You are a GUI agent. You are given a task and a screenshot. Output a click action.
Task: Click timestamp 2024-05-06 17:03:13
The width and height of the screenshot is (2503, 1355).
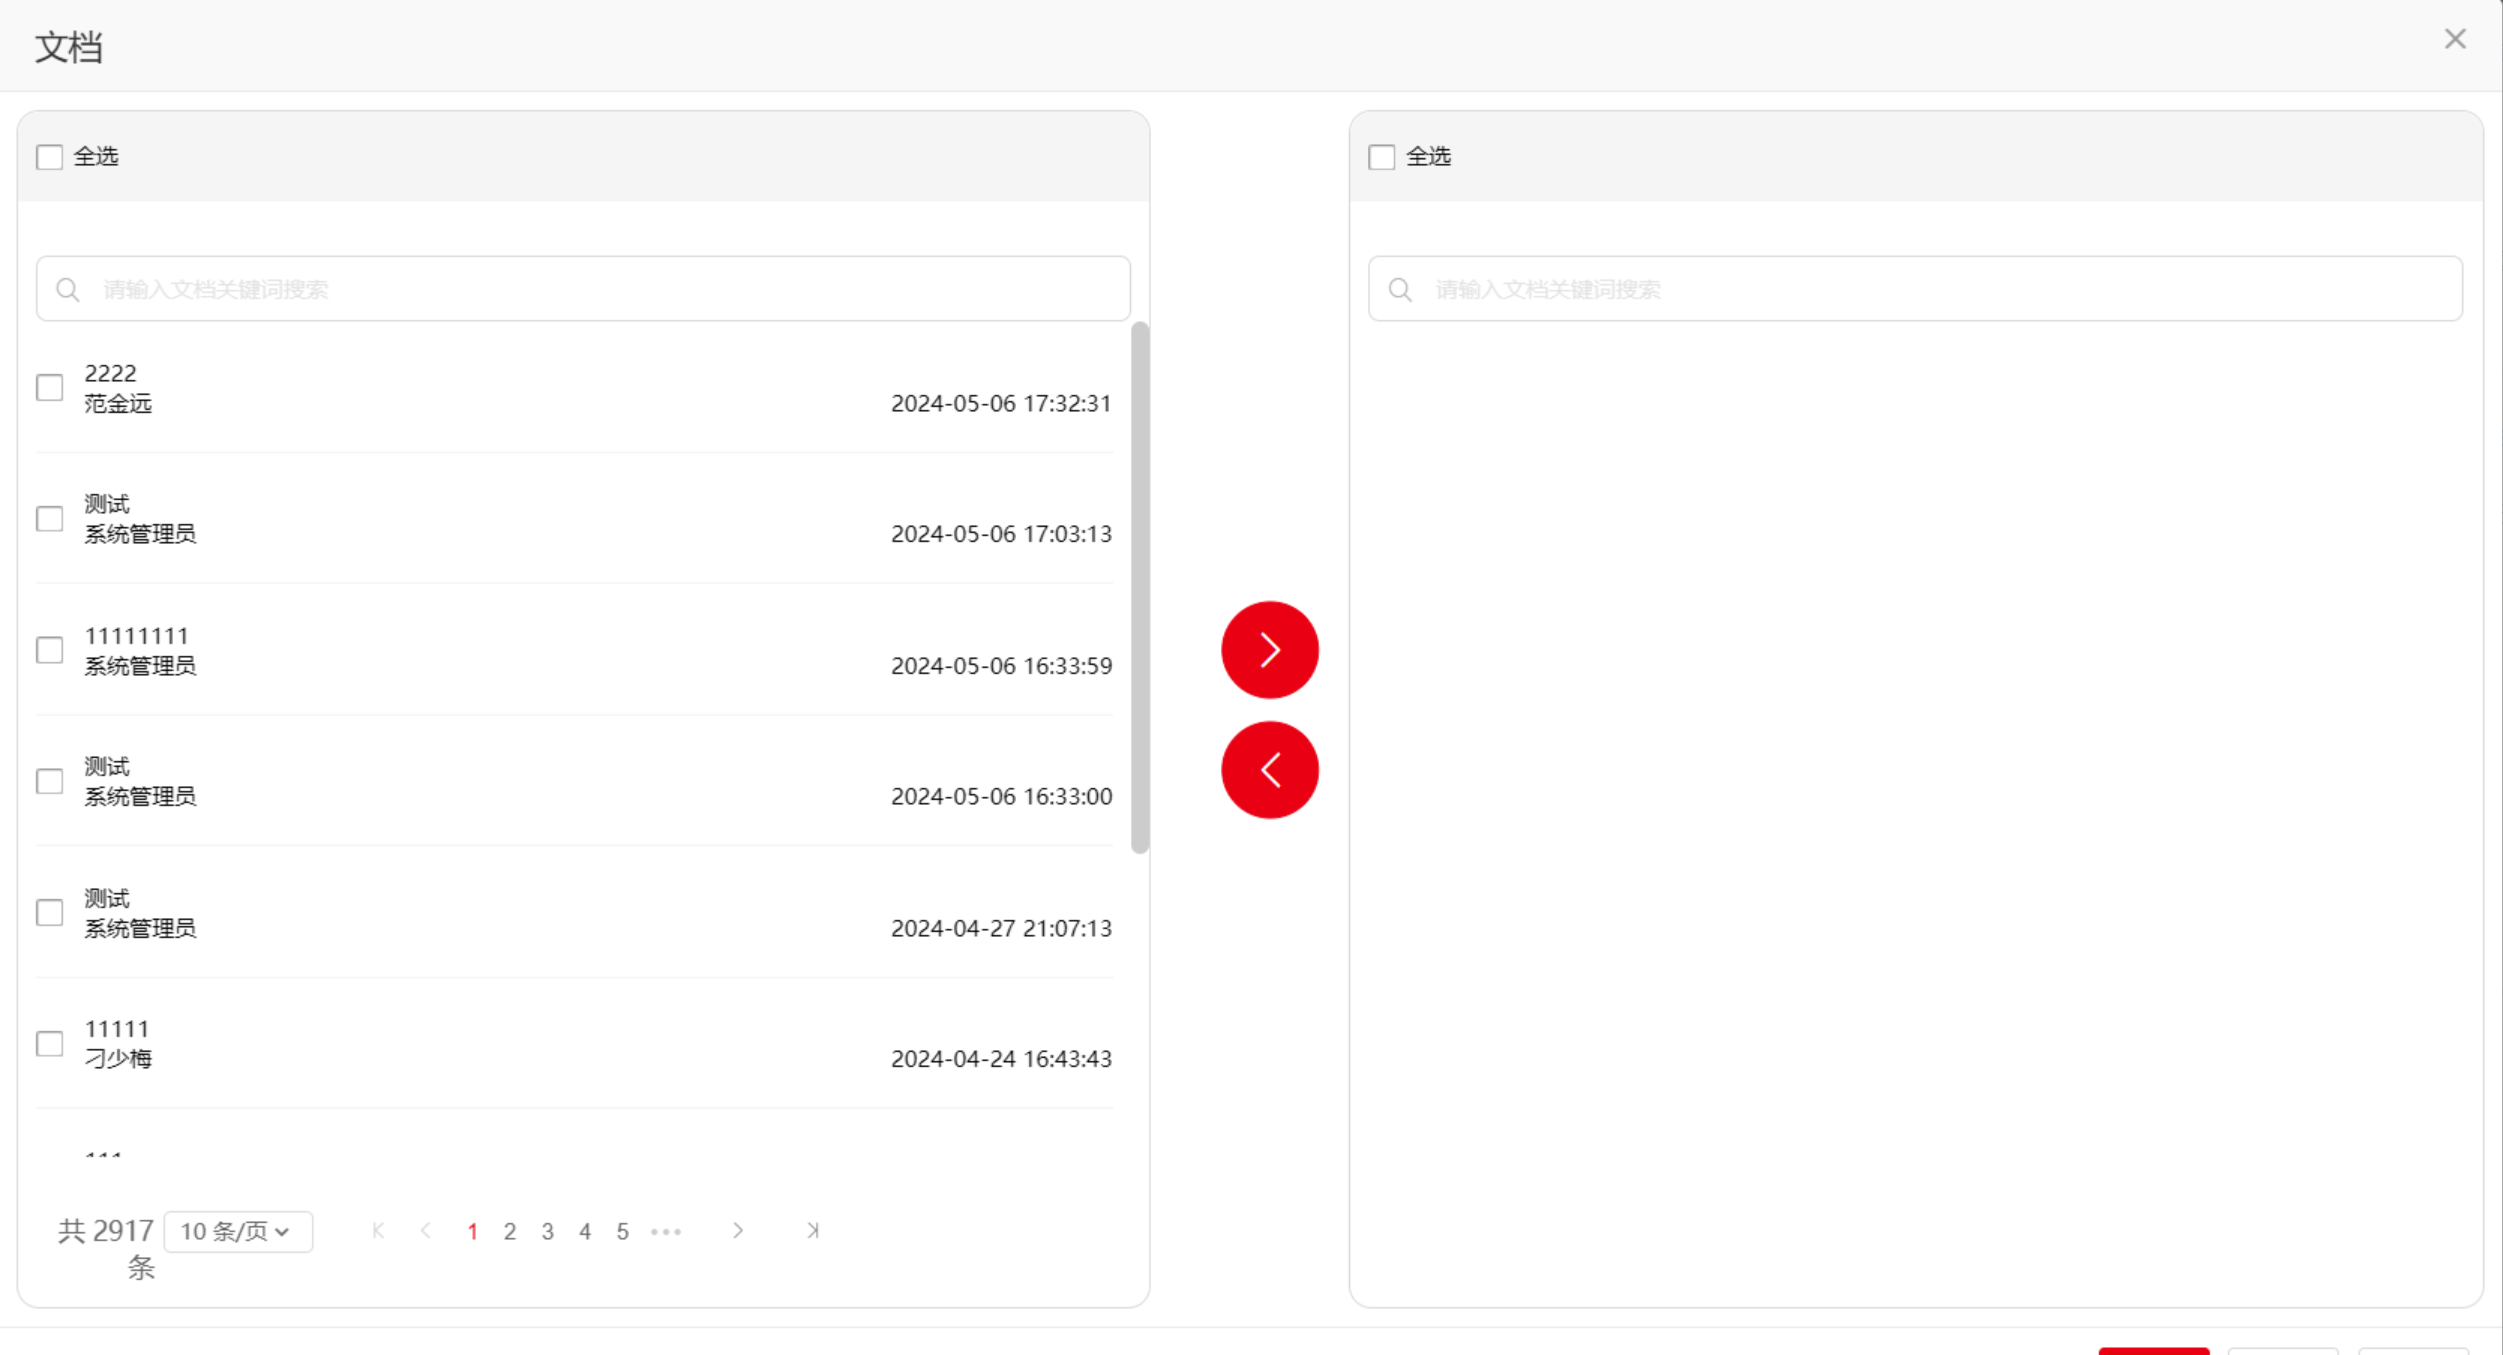(x=1001, y=534)
